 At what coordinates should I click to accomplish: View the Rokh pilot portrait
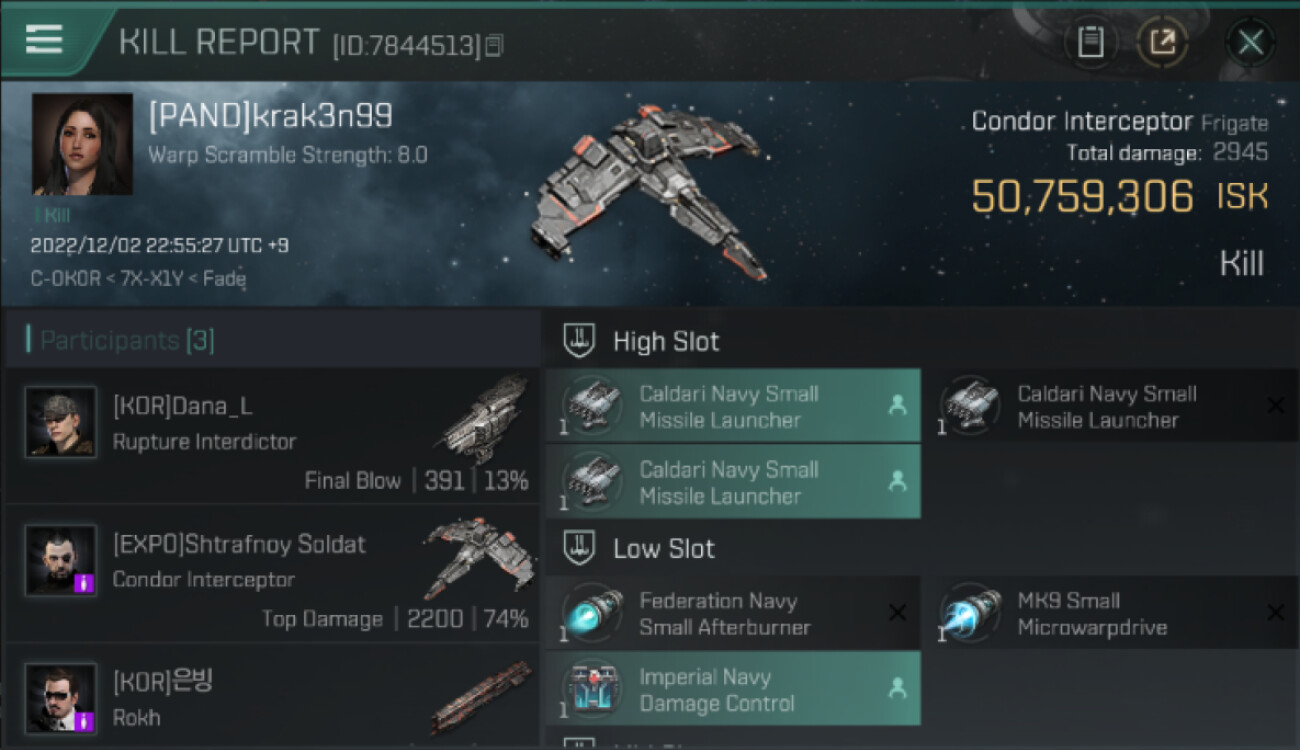(61, 698)
